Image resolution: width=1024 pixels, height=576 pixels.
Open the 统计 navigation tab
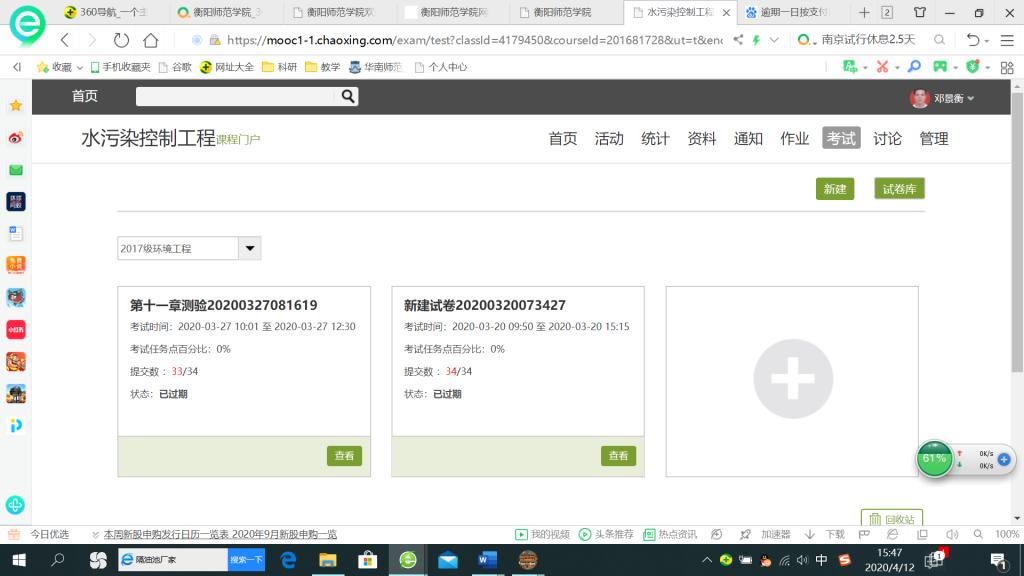pyautogui.click(x=655, y=139)
